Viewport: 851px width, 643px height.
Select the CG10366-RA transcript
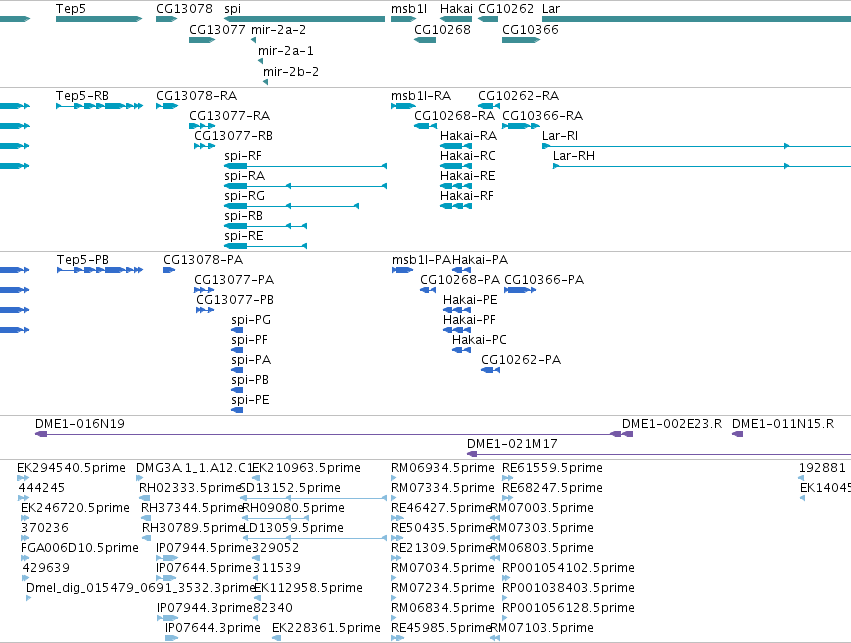click(521, 126)
